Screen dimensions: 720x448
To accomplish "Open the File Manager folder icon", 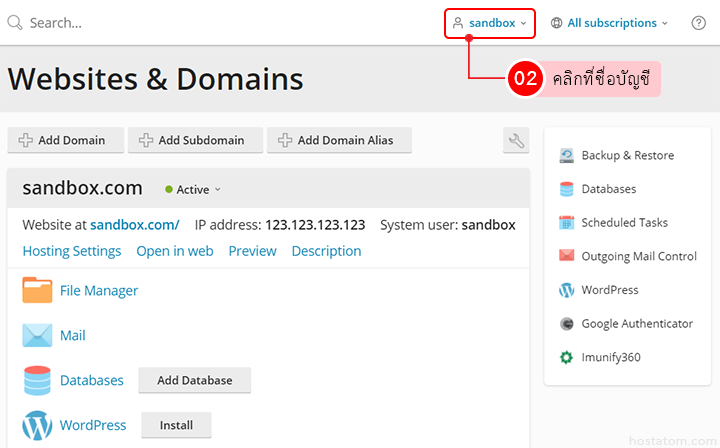I will pyautogui.click(x=37, y=290).
